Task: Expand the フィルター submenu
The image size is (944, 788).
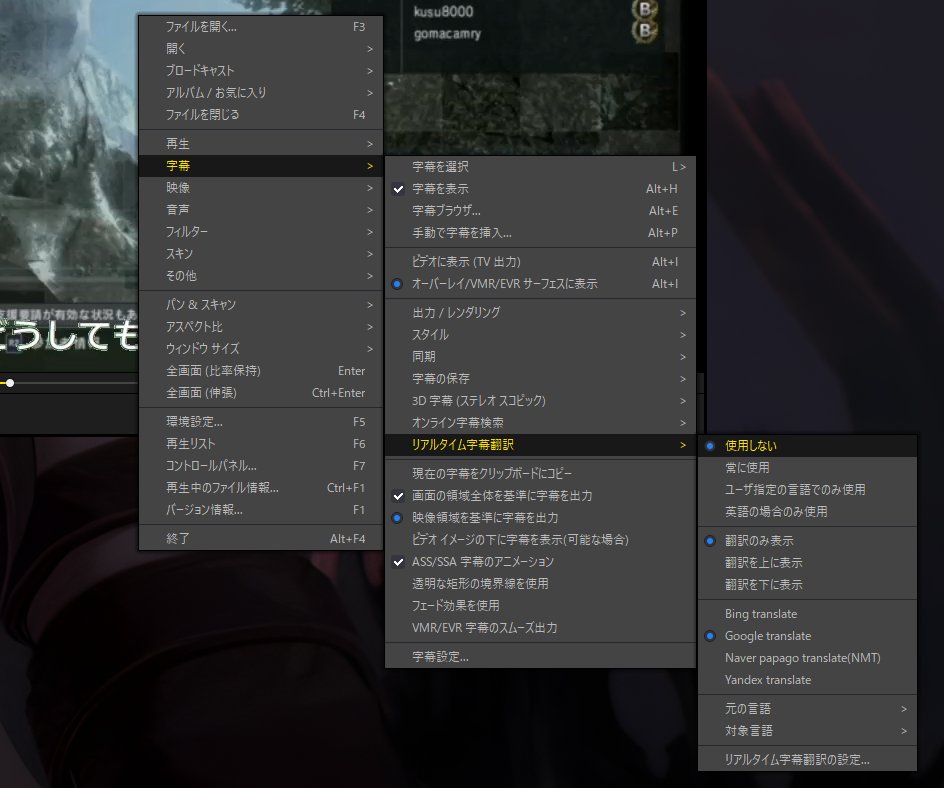Action: point(261,232)
